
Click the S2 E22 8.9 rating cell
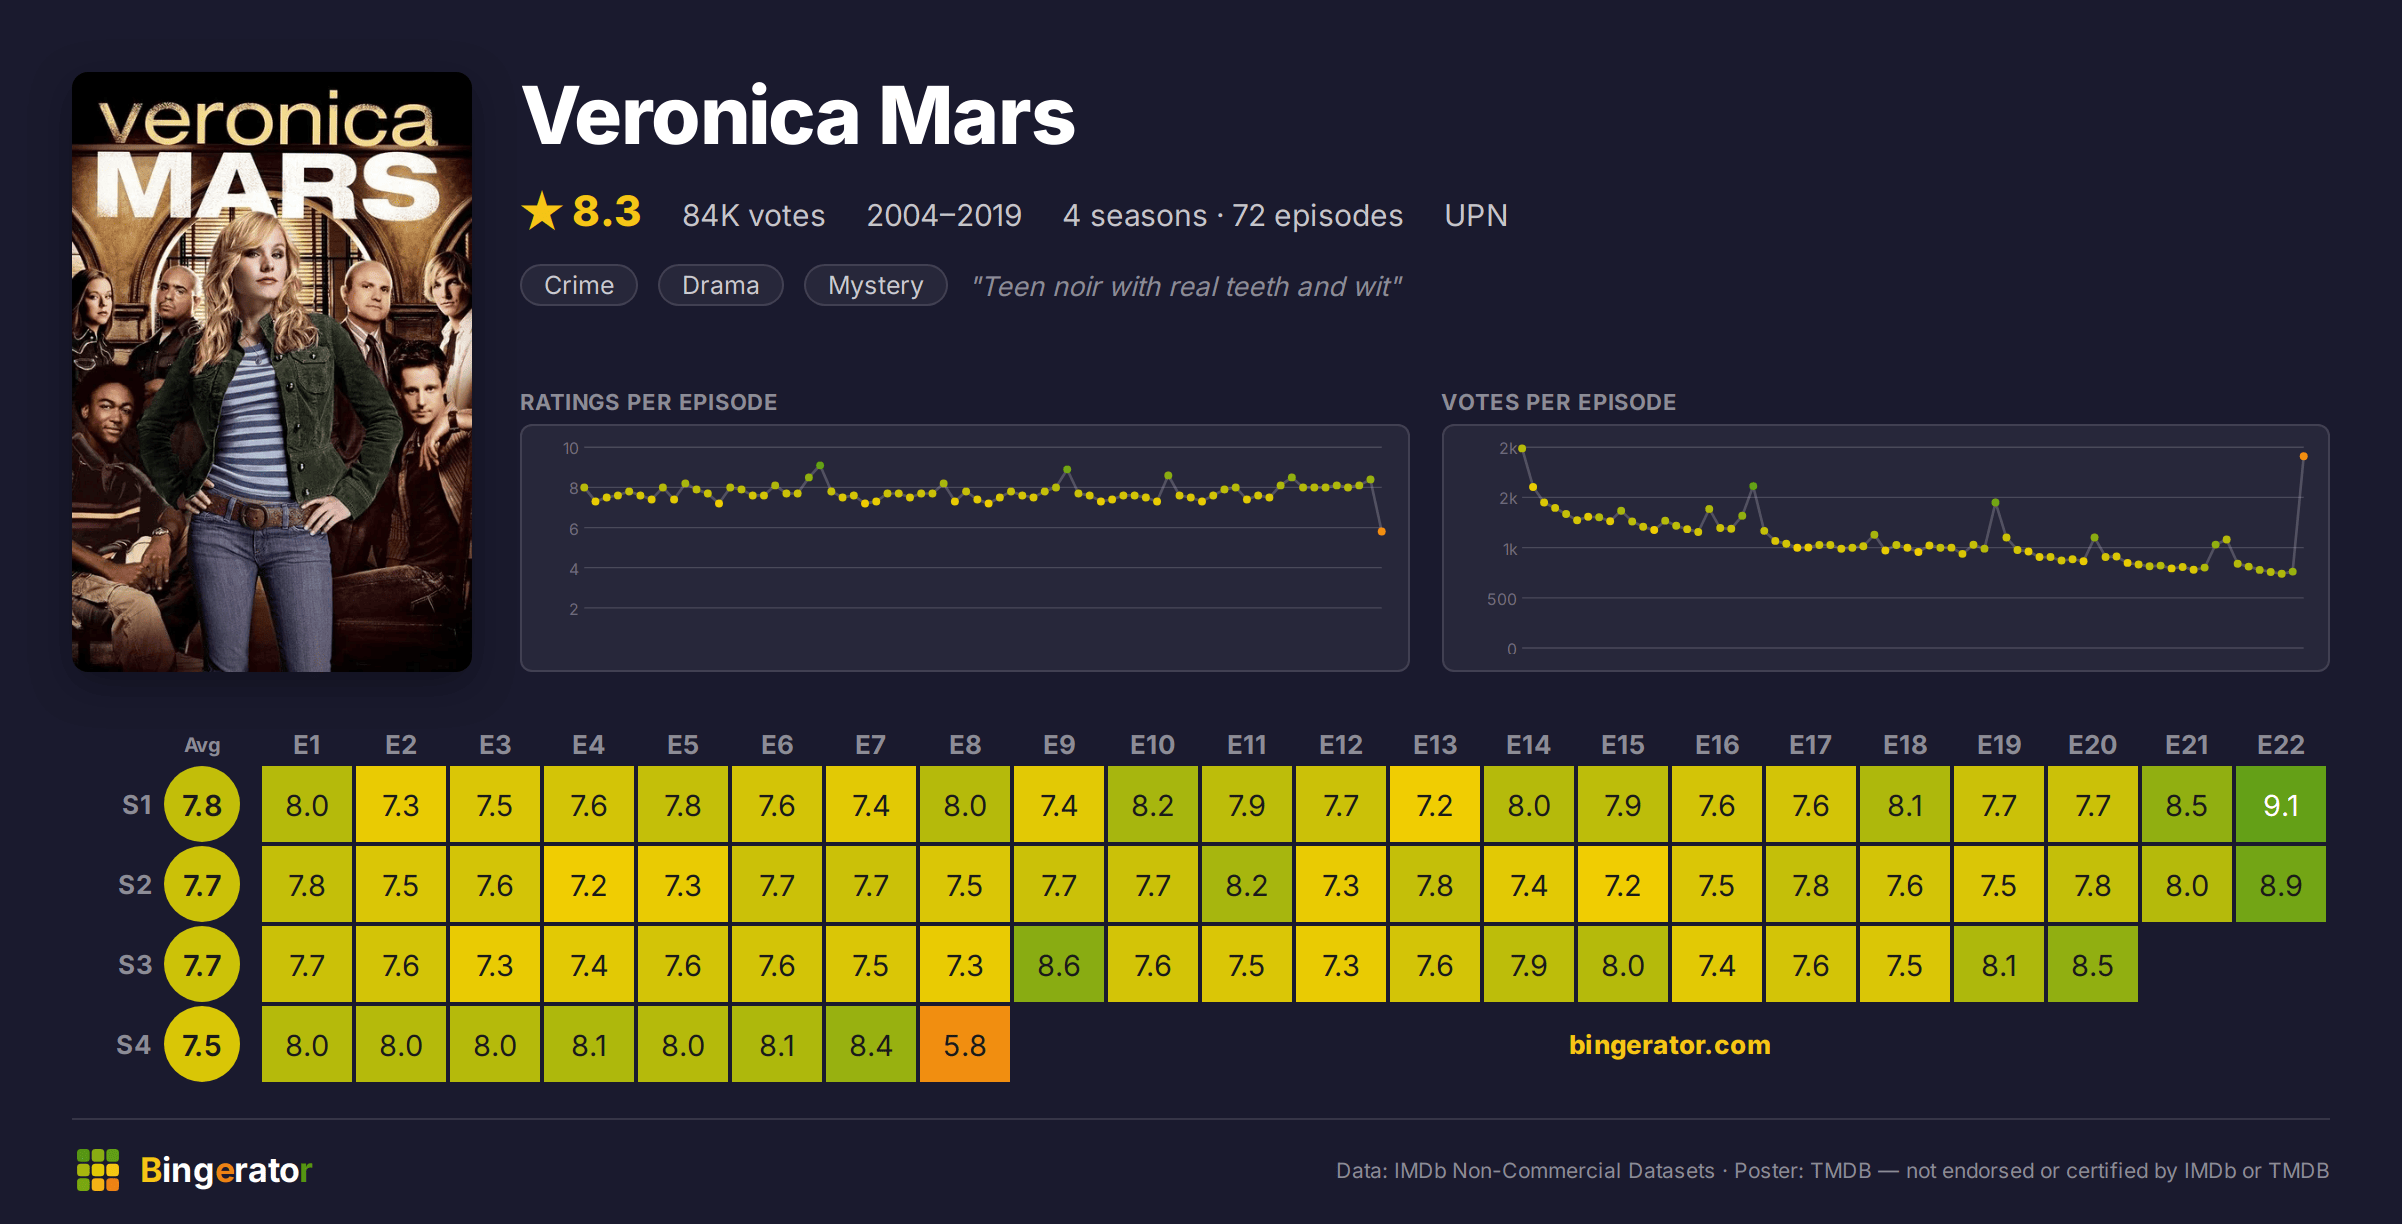pos(2280,885)
